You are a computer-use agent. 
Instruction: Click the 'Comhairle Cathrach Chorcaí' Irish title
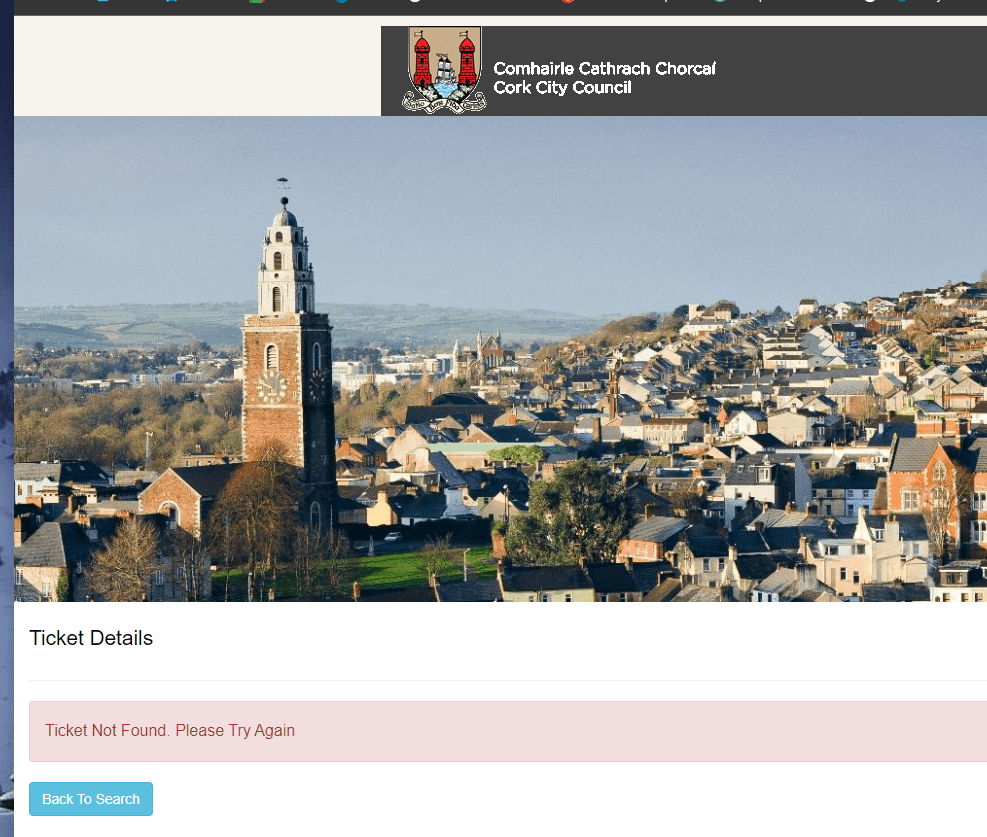point(604,69)
